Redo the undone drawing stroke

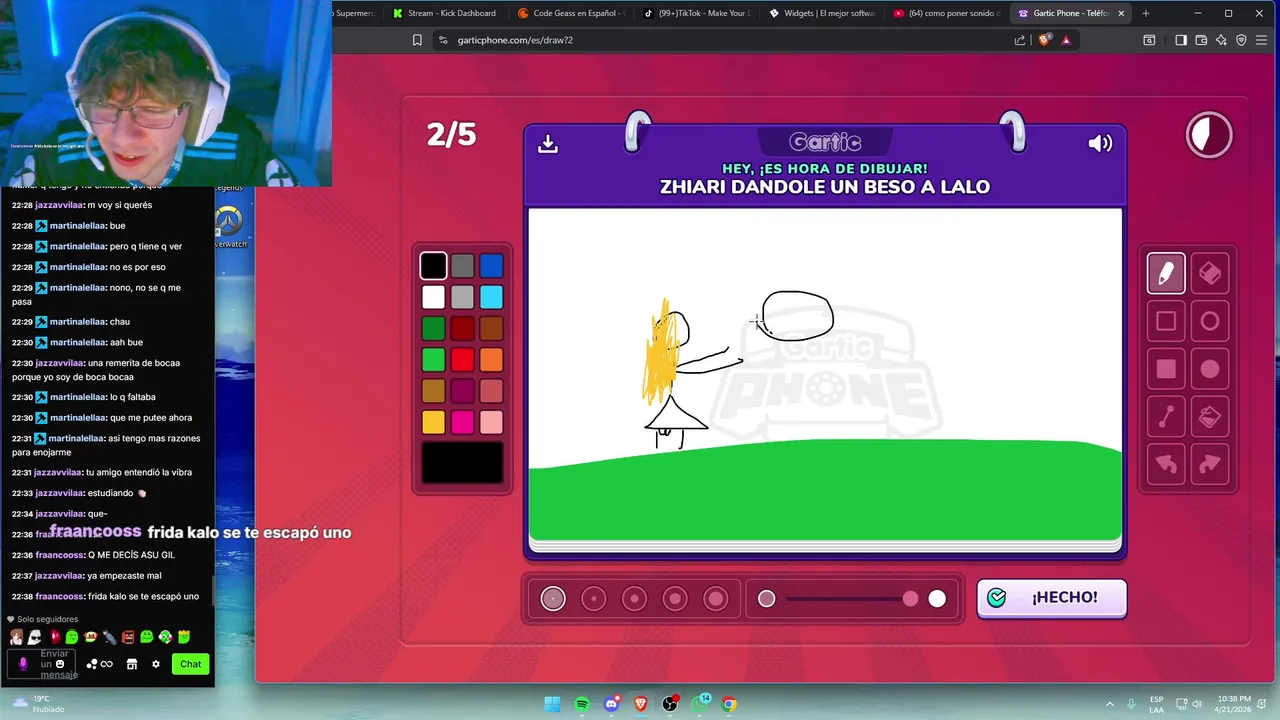click(x=1210, y=464)
